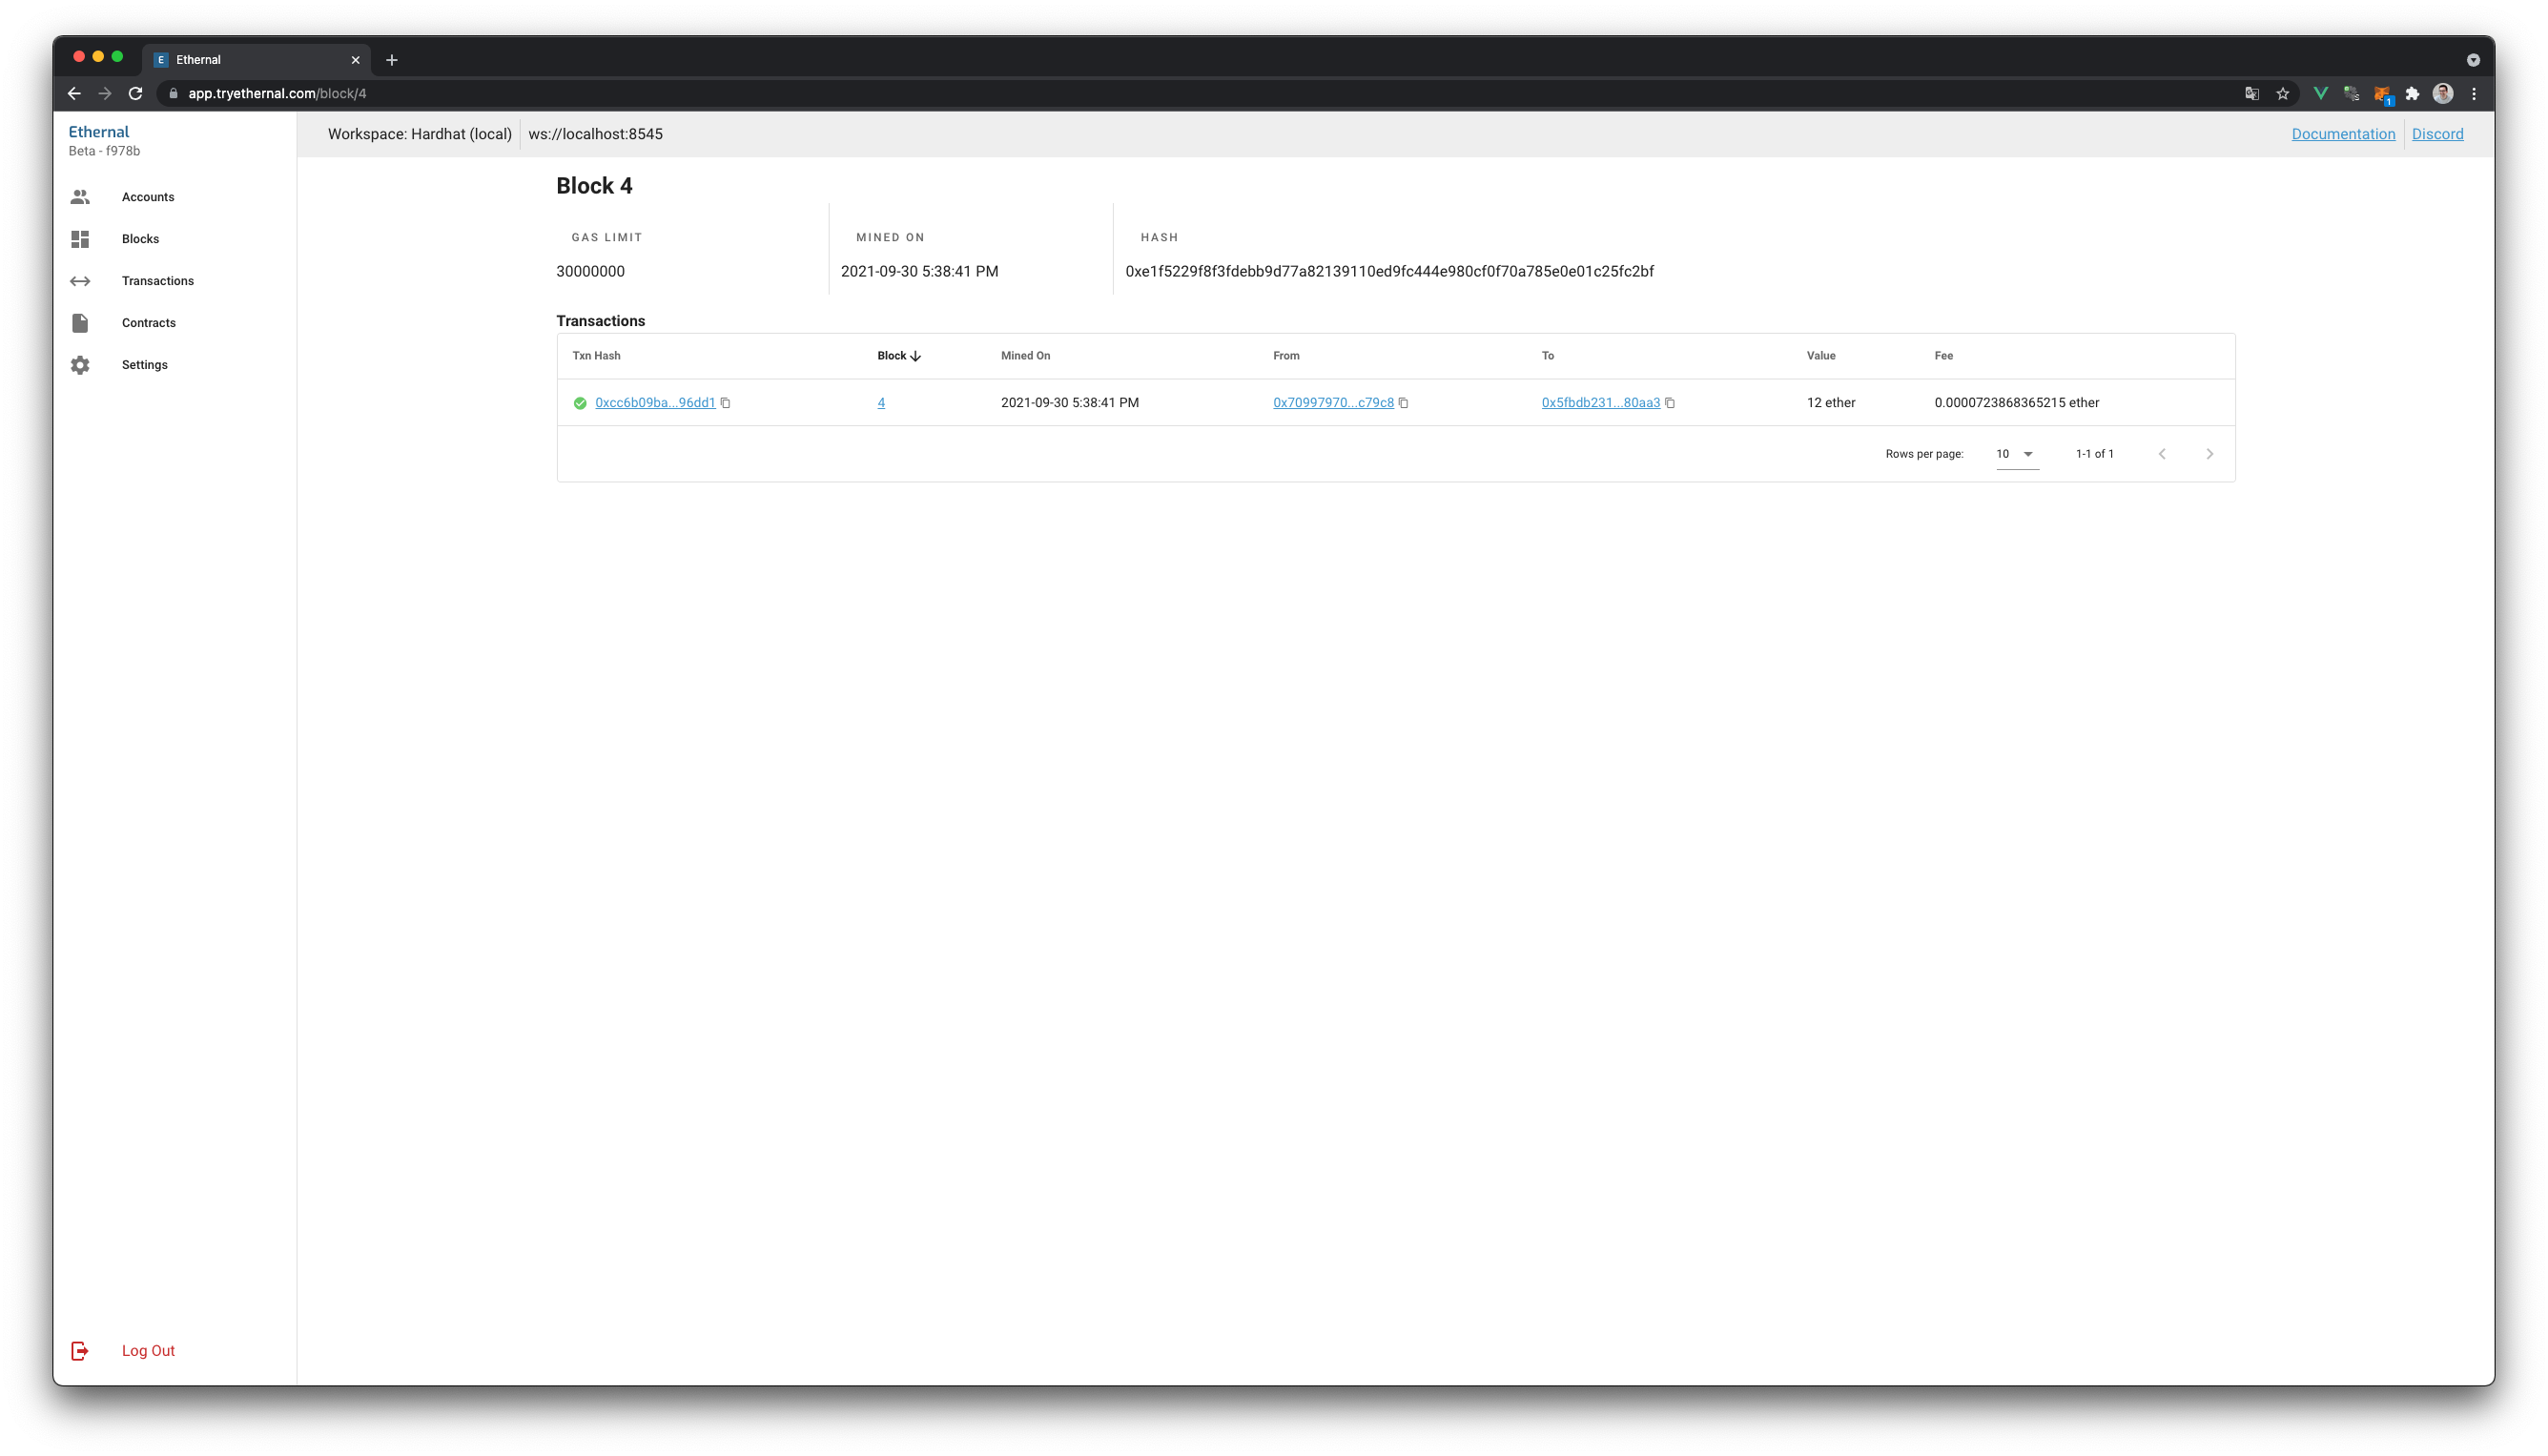Go to next table page
The height and width of the screenshot is (1456, 2548).
coord(2209,454)
